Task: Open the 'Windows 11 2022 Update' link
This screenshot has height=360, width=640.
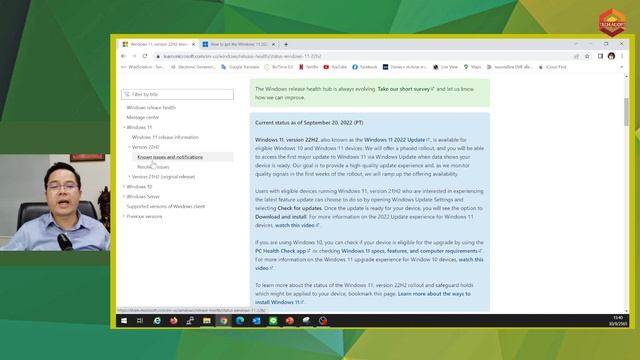Action: 397,140
